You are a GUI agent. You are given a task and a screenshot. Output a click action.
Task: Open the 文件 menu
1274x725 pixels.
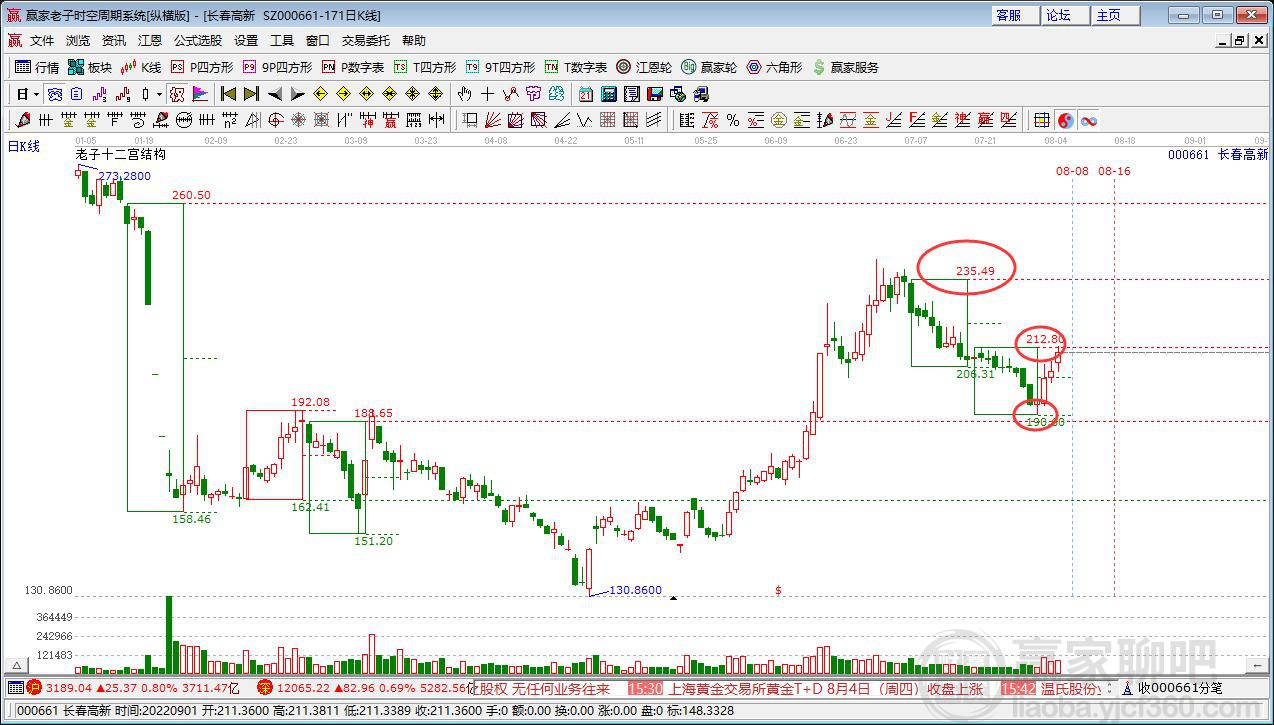42,41
